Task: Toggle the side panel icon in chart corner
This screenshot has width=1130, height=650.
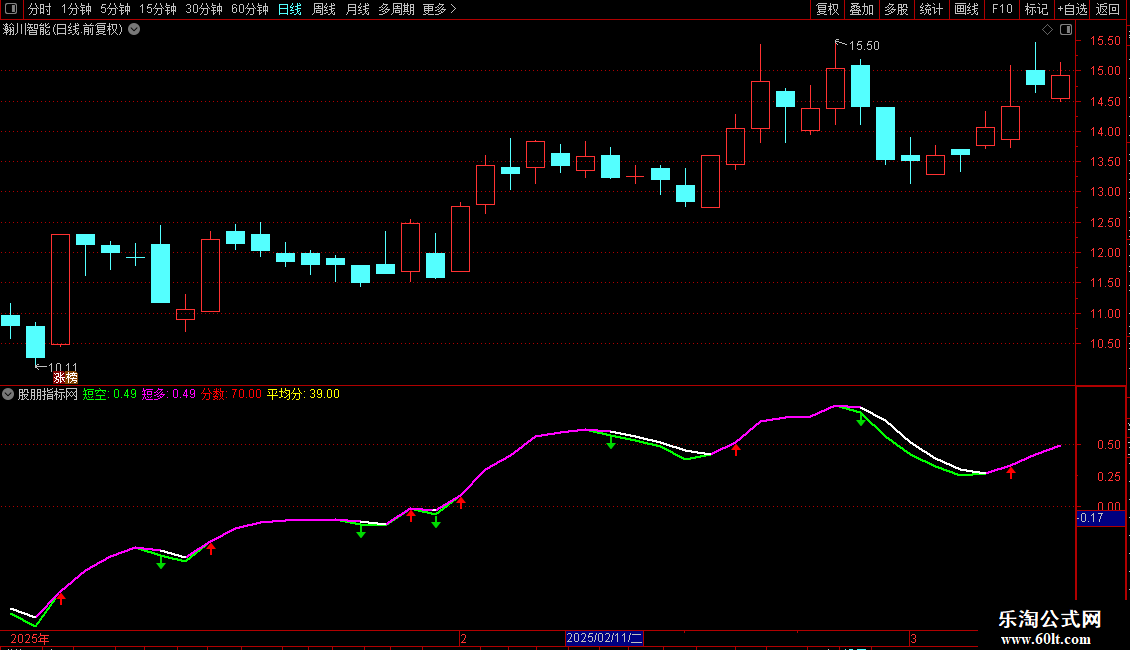Action: click(1066, 30)
